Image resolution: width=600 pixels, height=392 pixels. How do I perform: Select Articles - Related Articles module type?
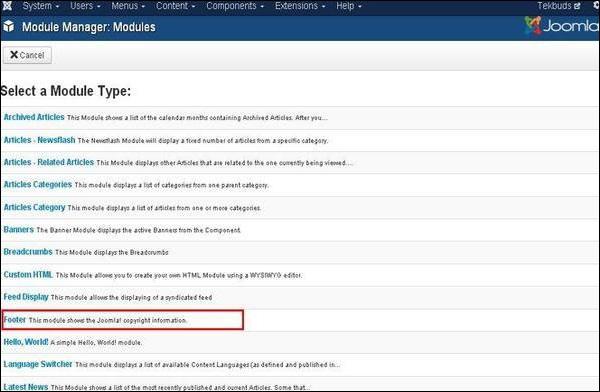[49, 162]
